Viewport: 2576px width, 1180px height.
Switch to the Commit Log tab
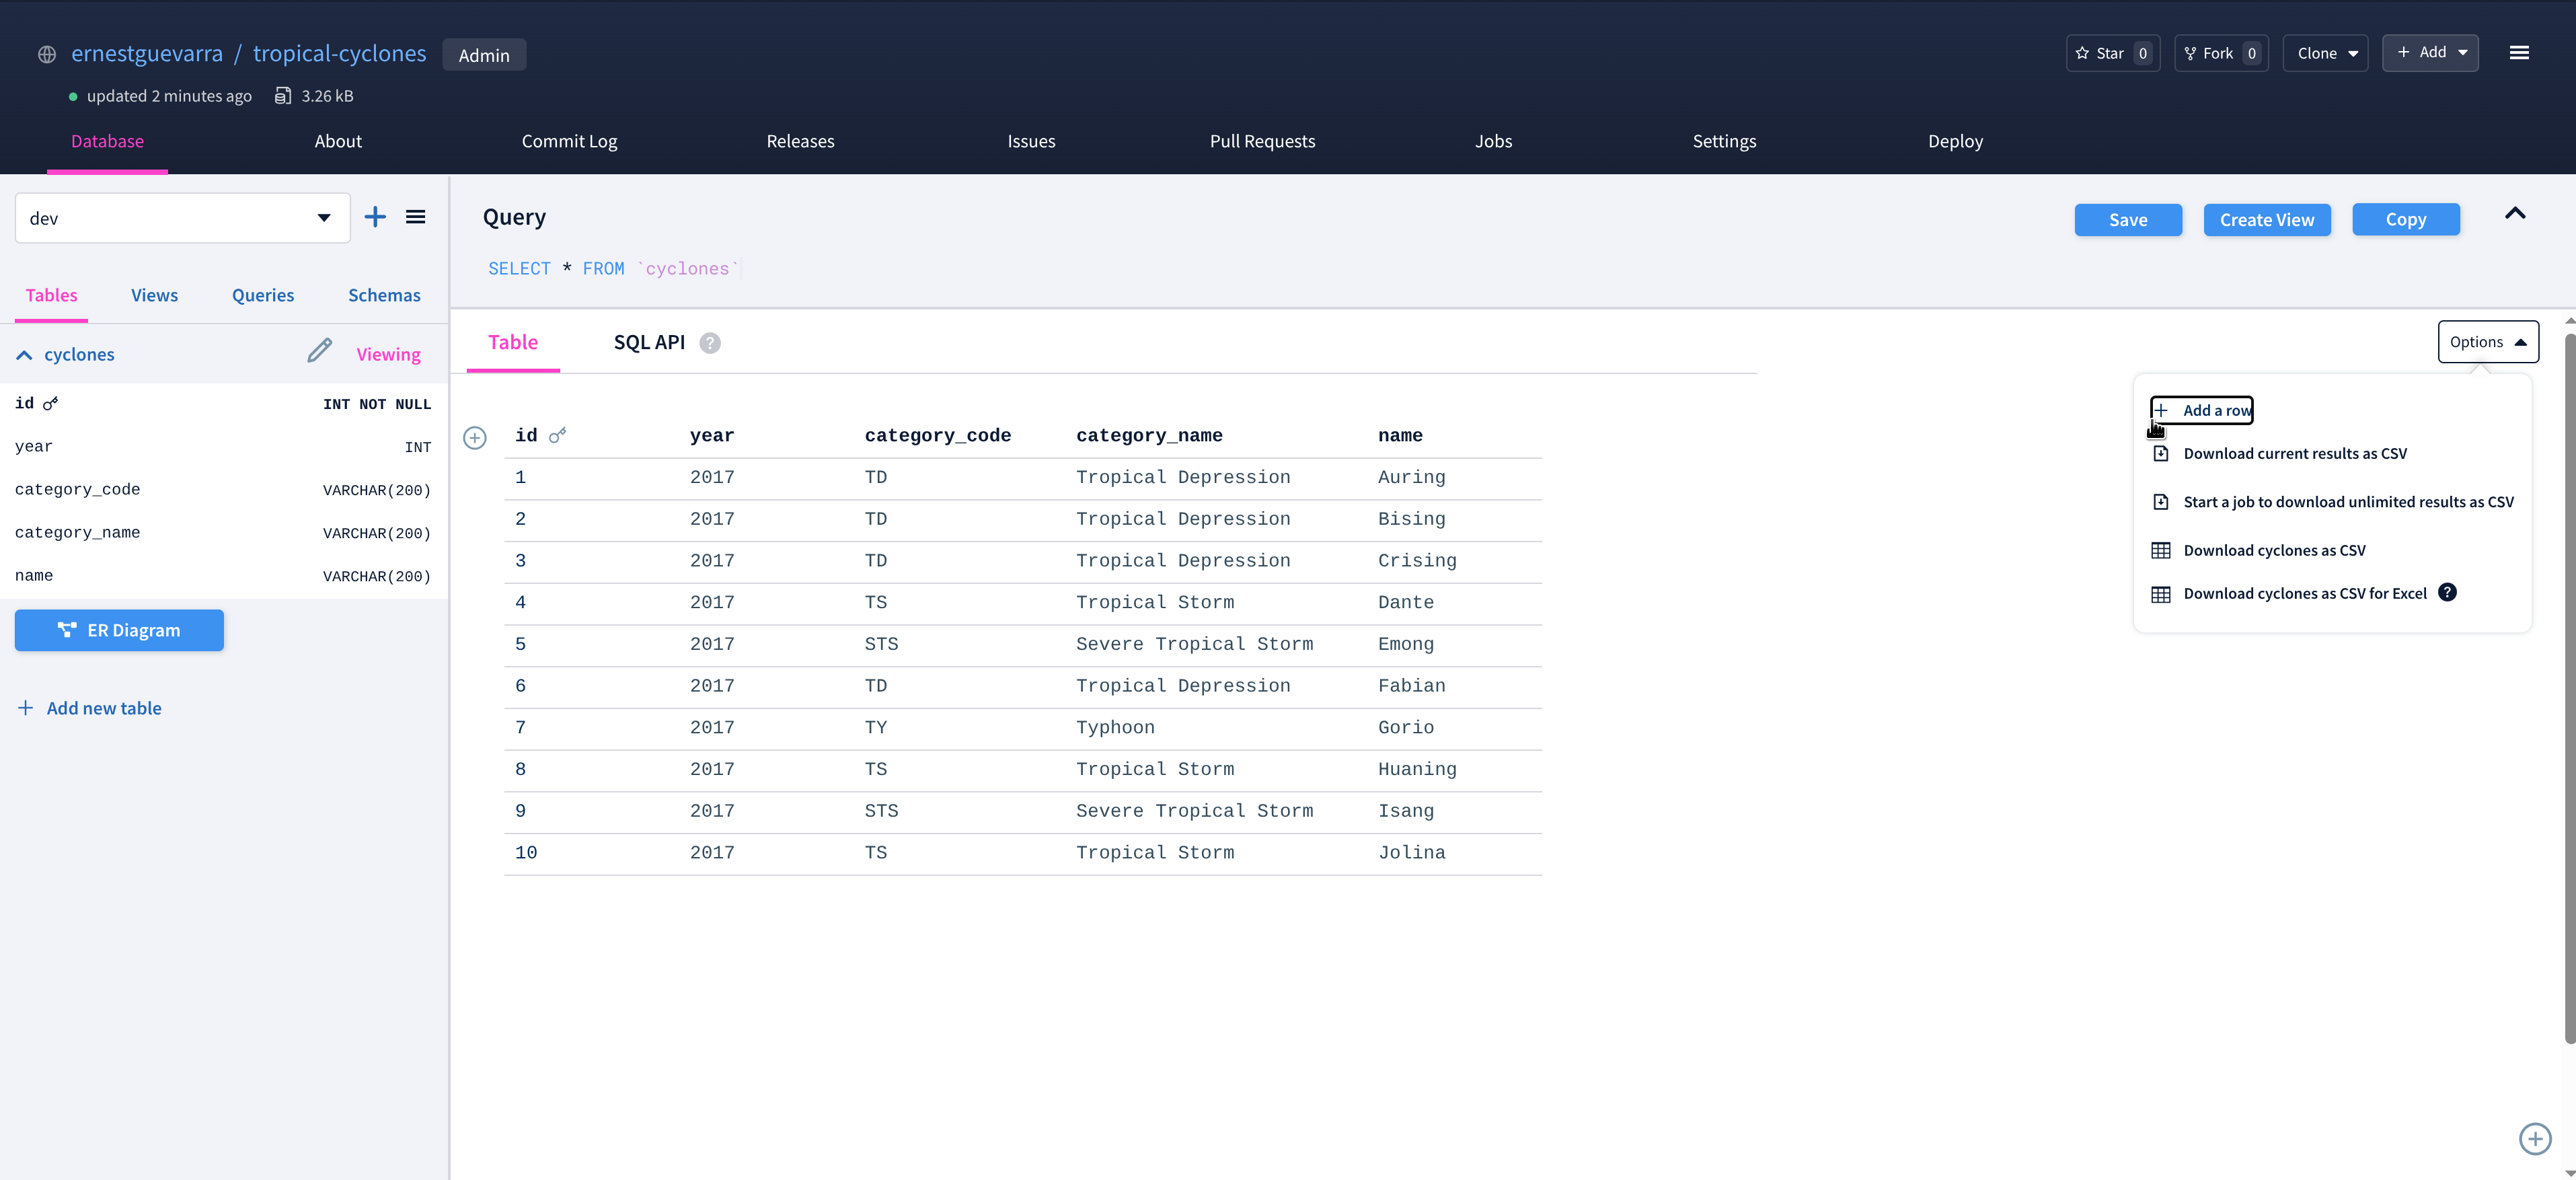pos(569,141)
